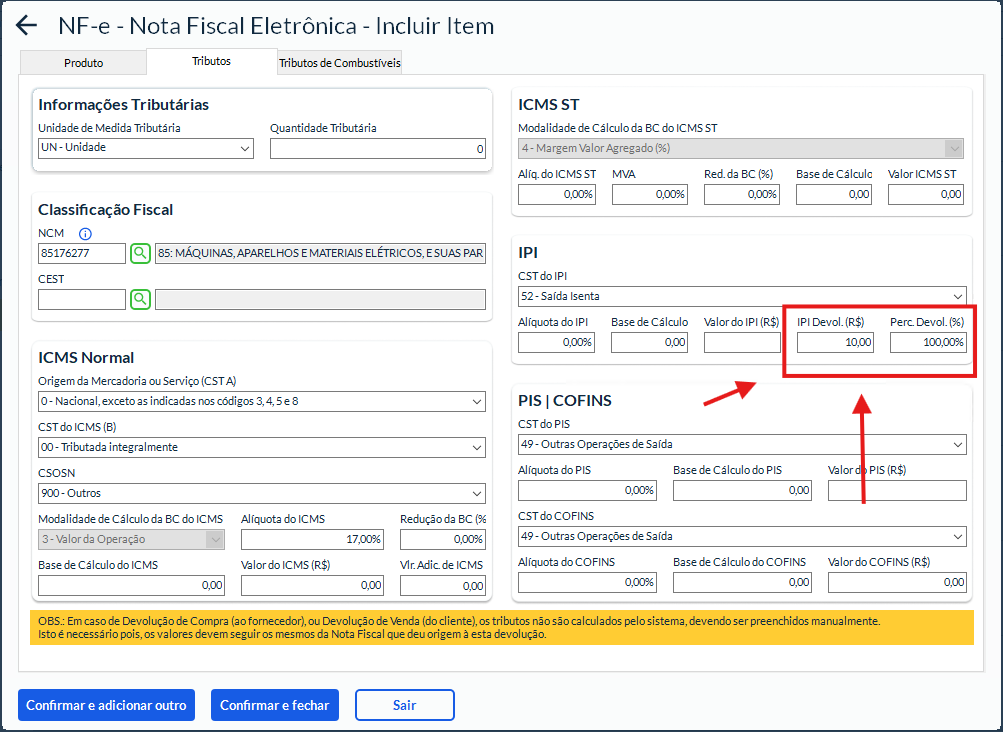Click Confirmar e adicionar outro button

[106, 705]
